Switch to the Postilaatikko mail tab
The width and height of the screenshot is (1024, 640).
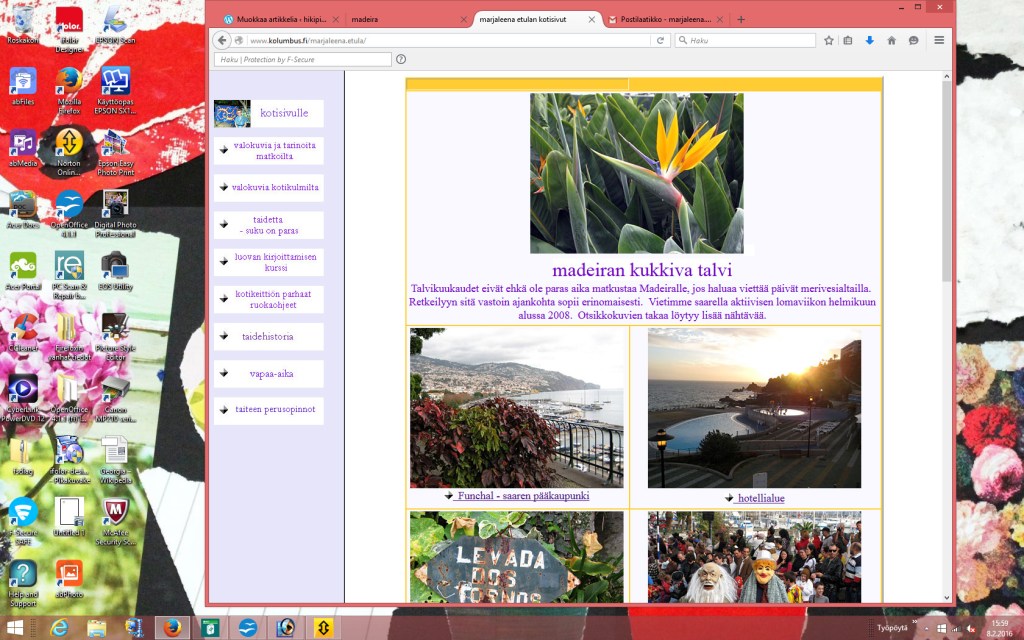tap(665, 19)
